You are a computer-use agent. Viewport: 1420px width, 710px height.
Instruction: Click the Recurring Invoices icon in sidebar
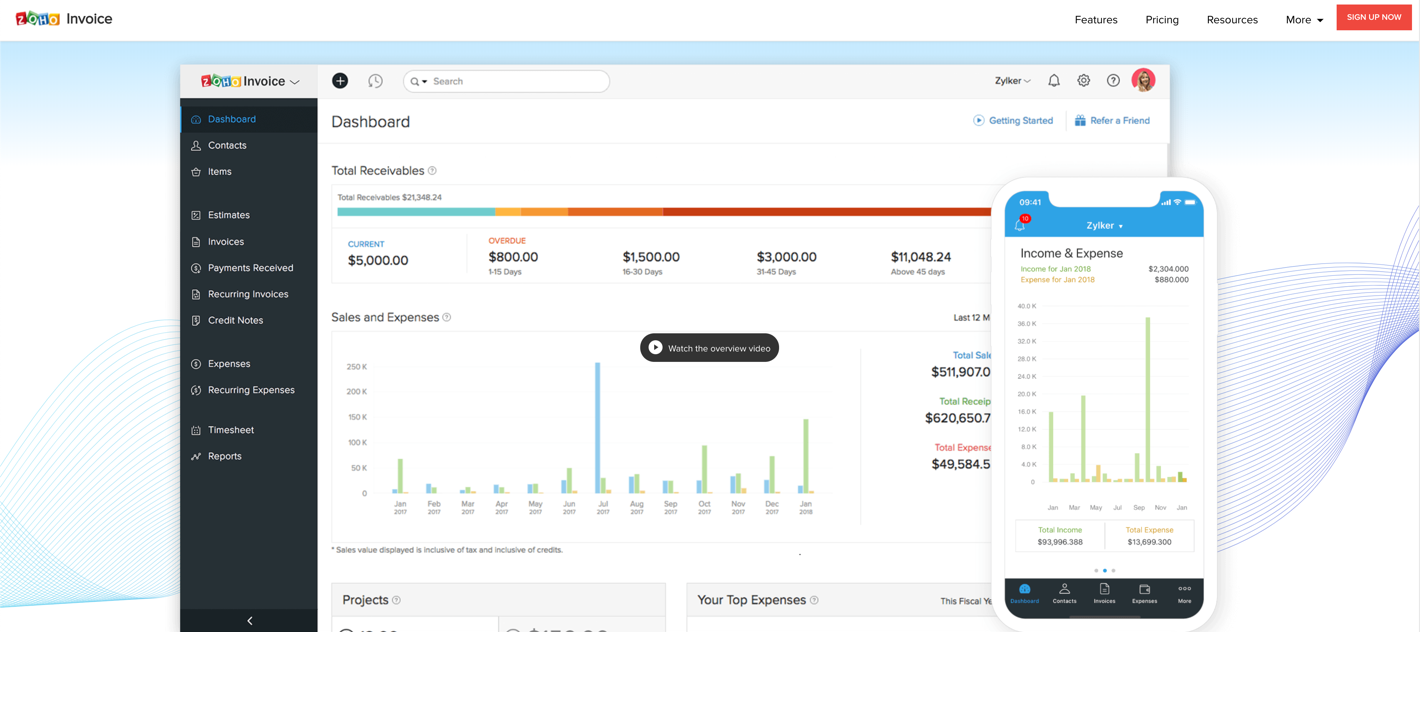[196, 294]
